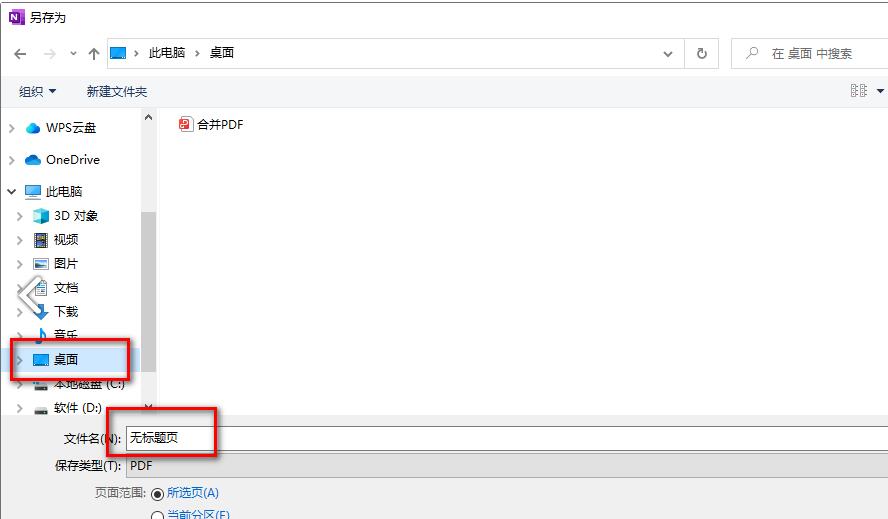This screenshot has height=519, width=888.
Task: Expand the WPS云盘 tree node
Action: 11,129
